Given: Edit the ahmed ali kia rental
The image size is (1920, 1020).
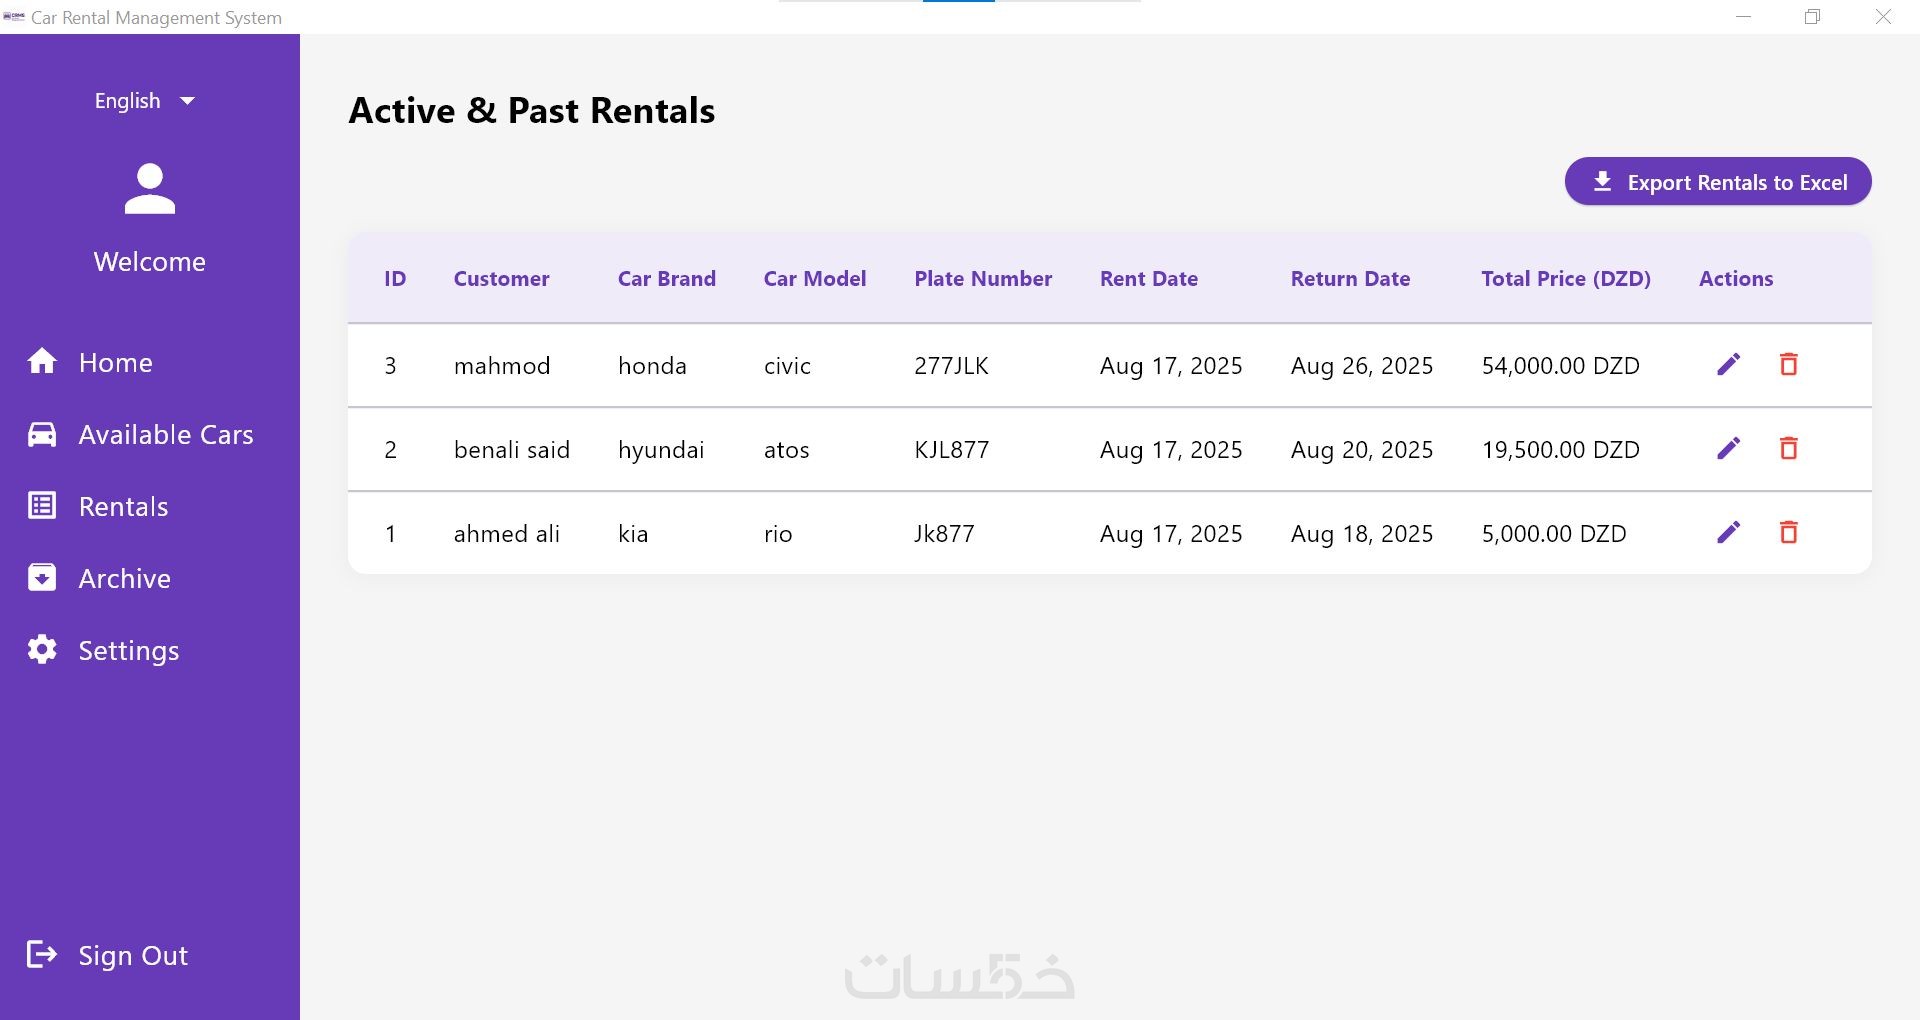Looking at the screenshot, I should tap(1728, 533).
